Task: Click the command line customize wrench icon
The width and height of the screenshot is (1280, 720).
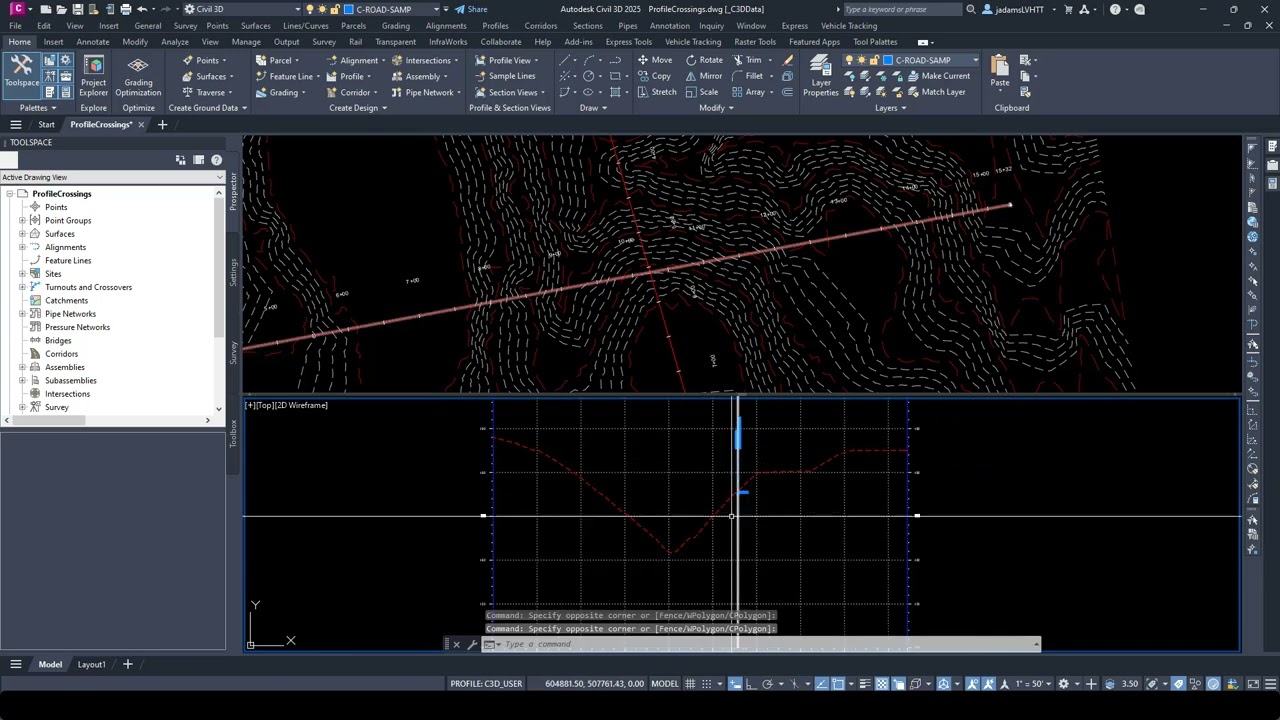Action: [472, 645]
